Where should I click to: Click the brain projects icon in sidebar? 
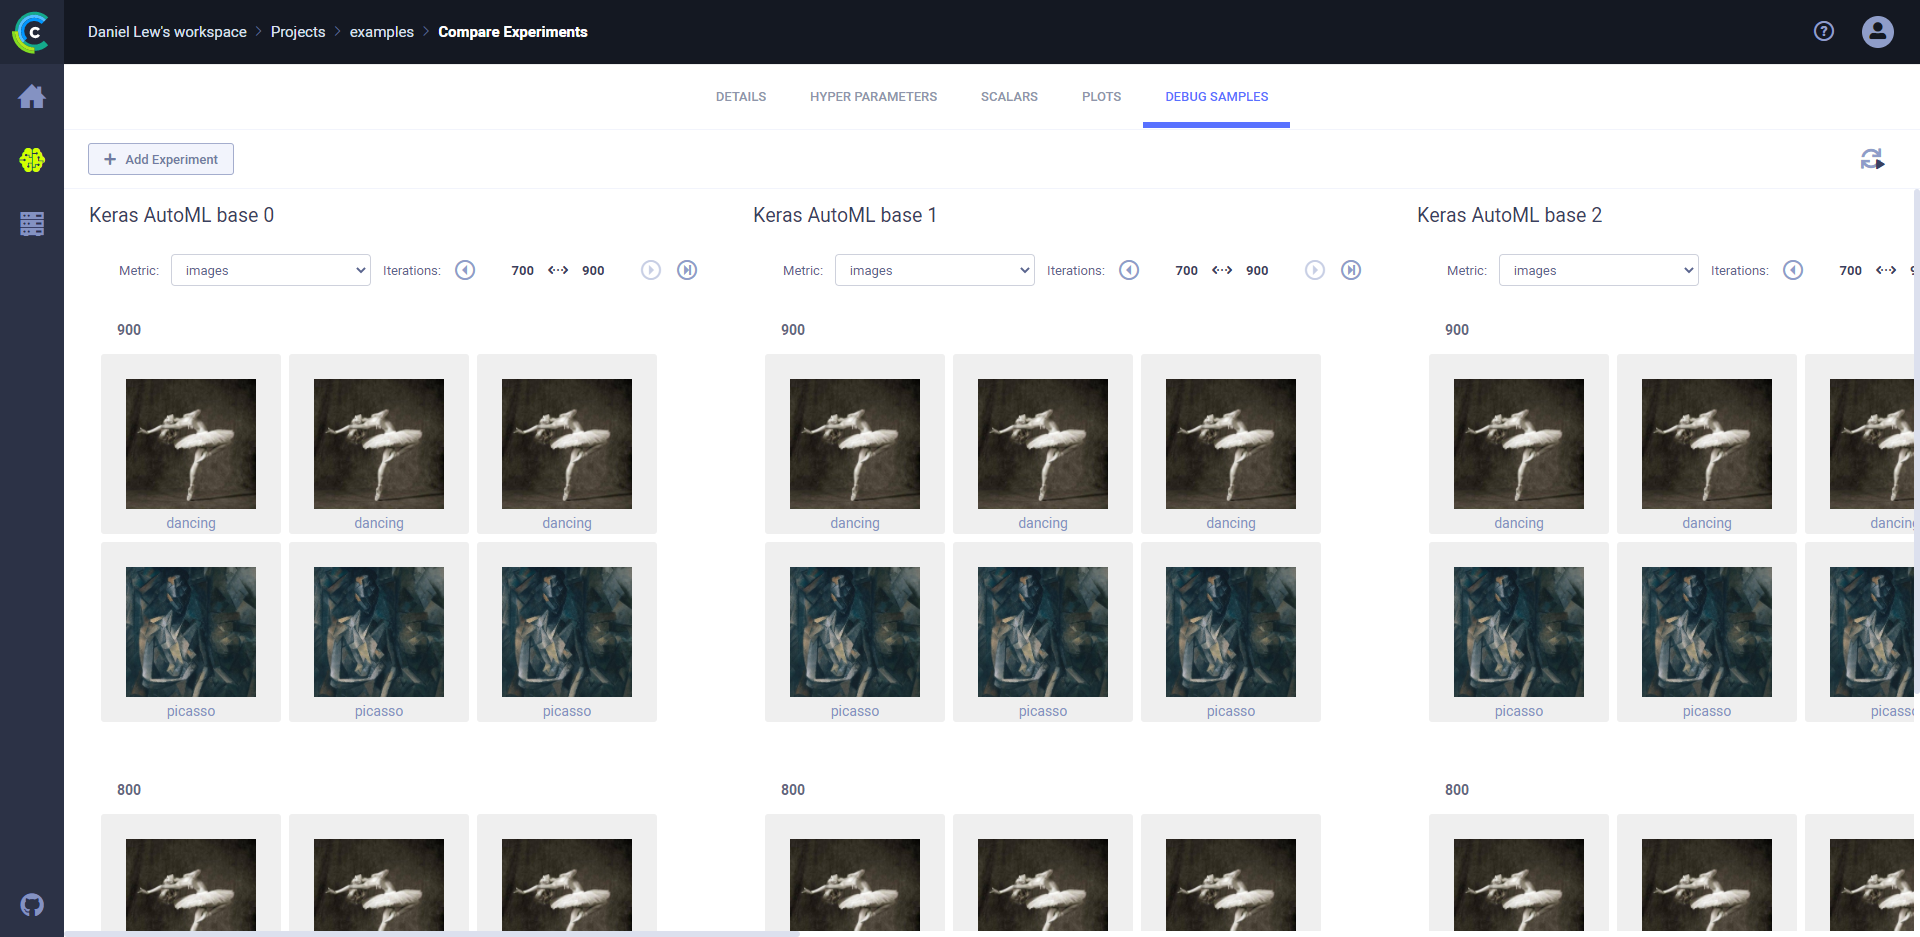point(32,160)
